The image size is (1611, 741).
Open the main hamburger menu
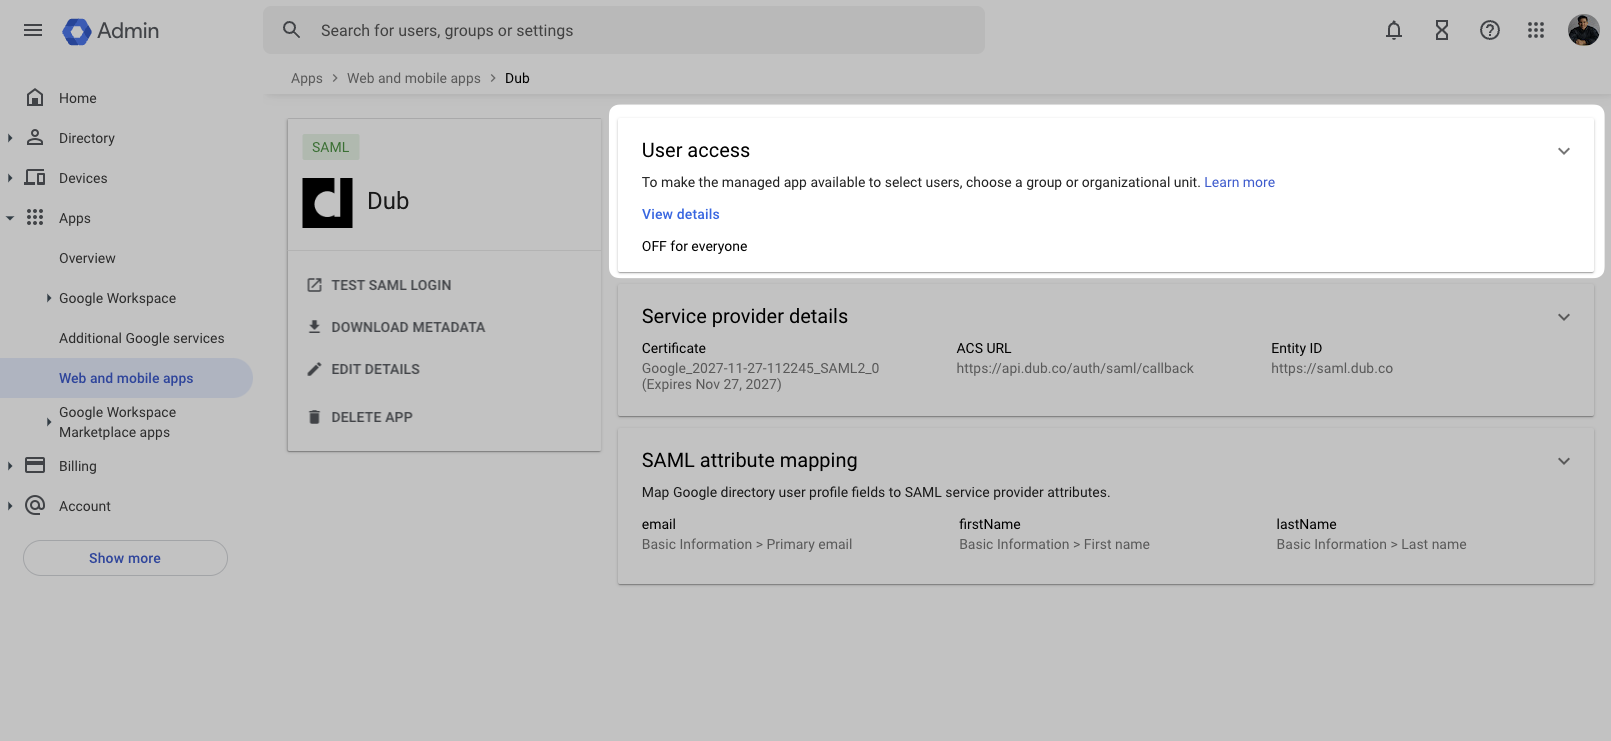[x=33, y=30]
